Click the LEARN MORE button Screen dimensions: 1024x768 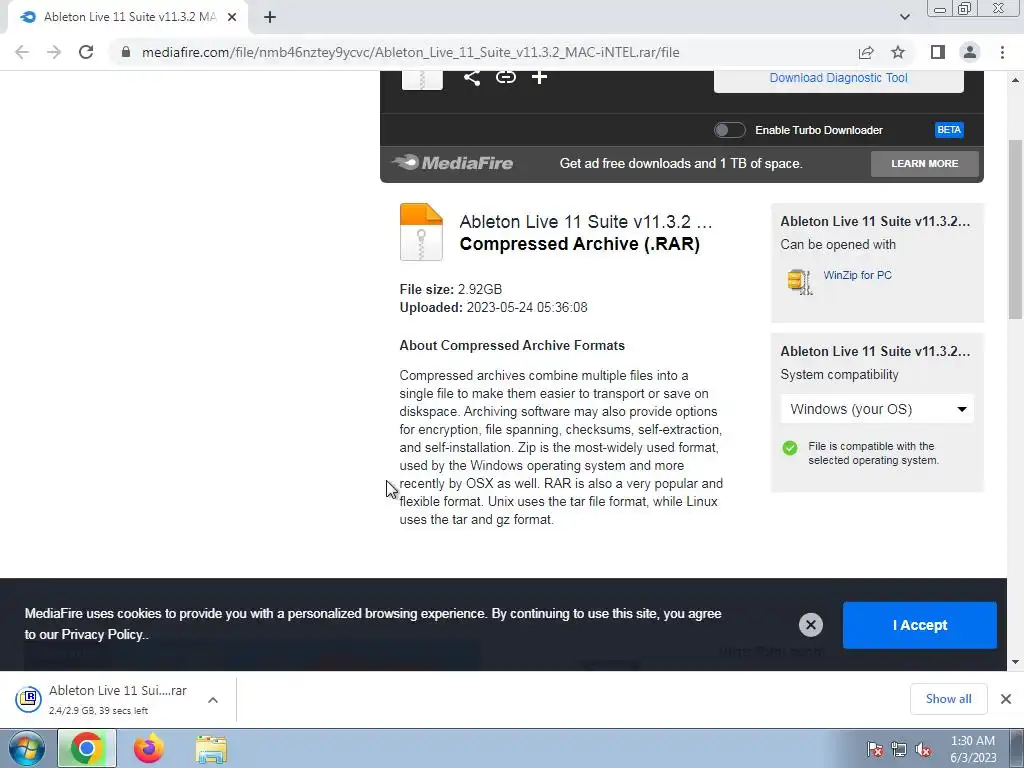point(925,164)
